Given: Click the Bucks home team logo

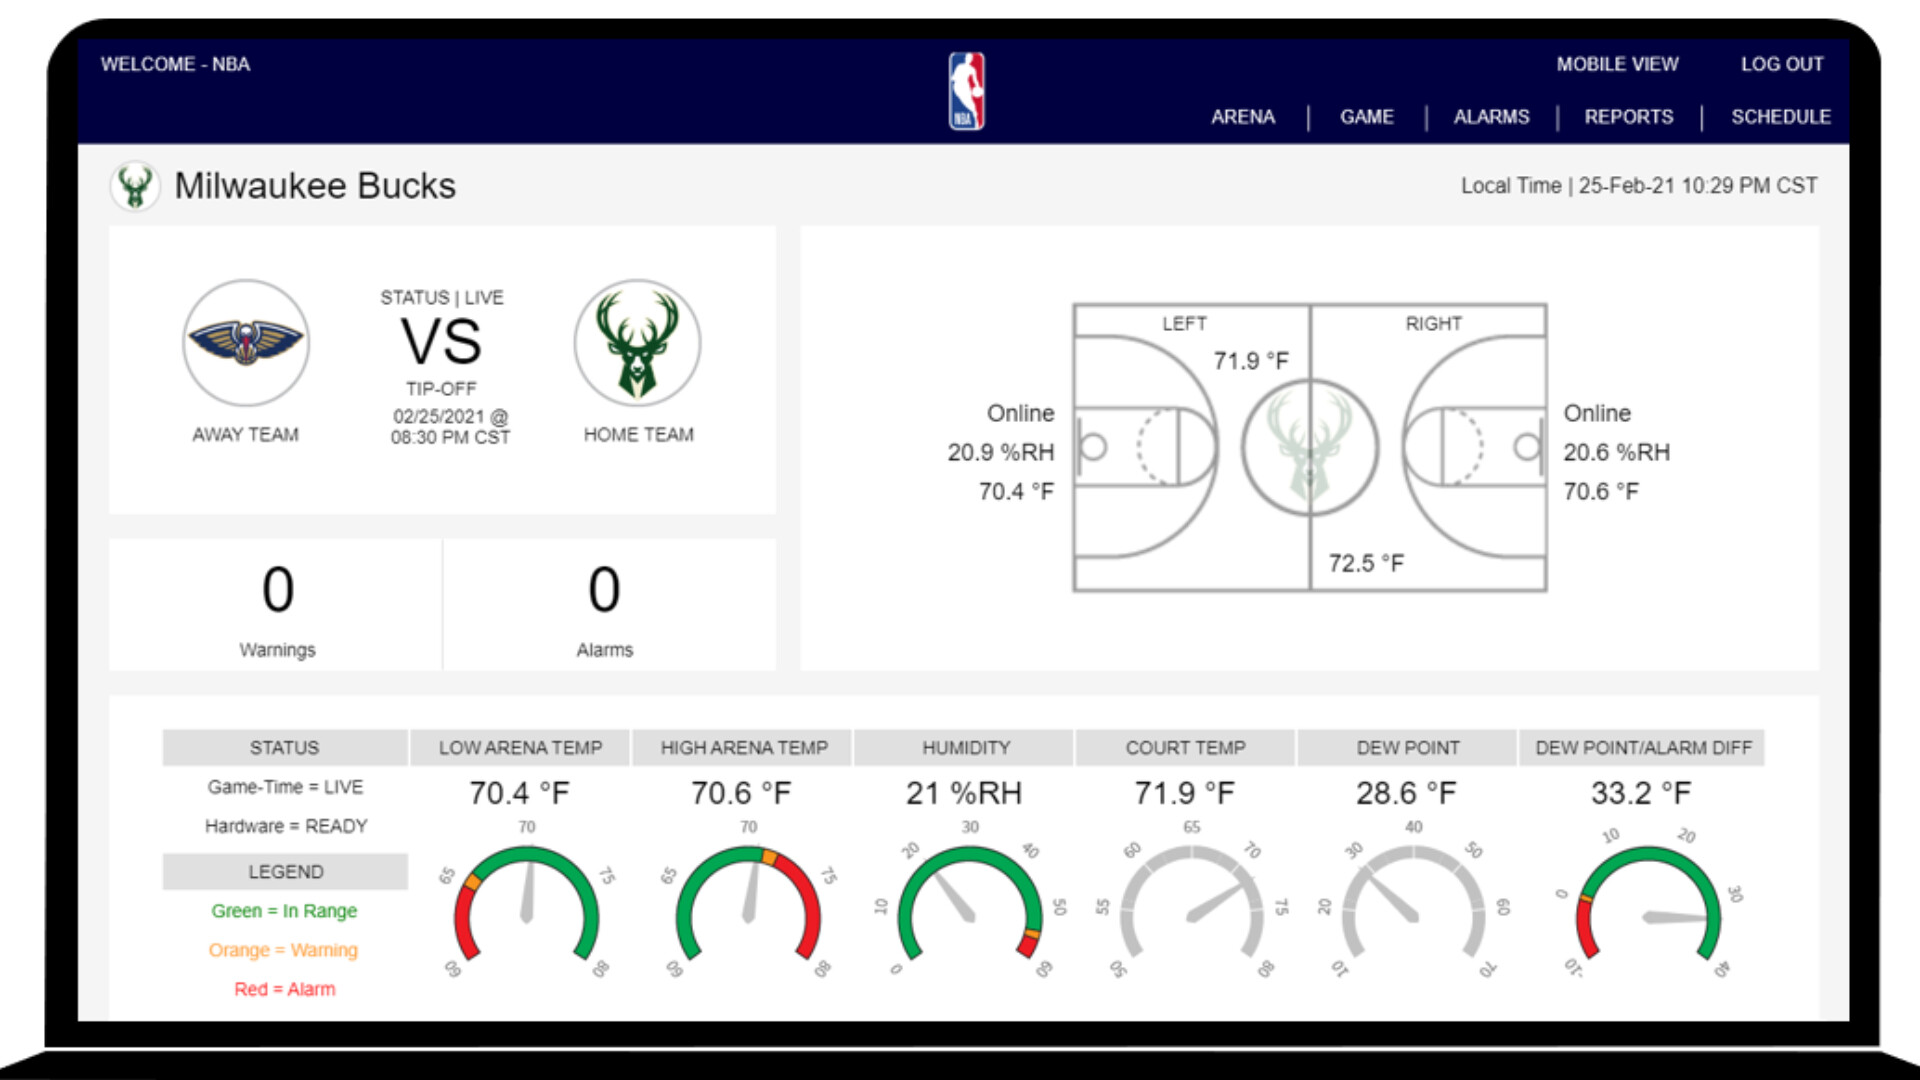Looking at the screenshot, I should [637, 343].
